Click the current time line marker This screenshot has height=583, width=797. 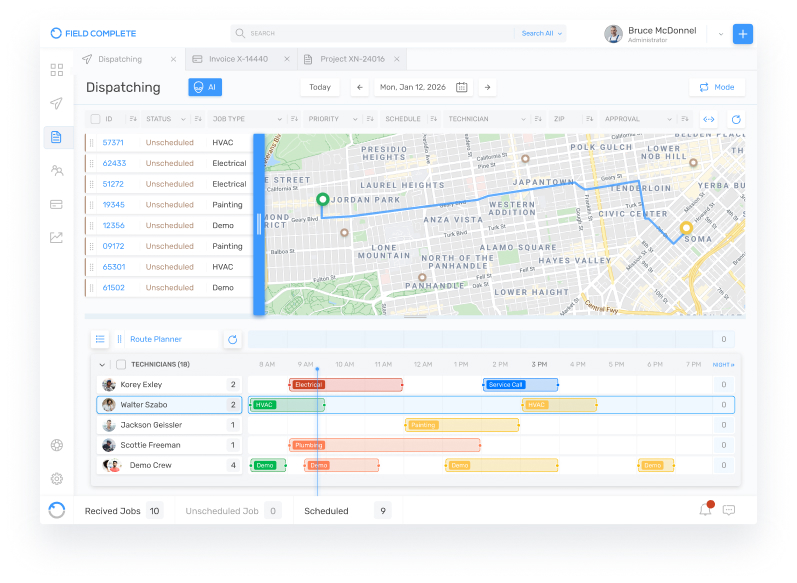click(317, 370)
